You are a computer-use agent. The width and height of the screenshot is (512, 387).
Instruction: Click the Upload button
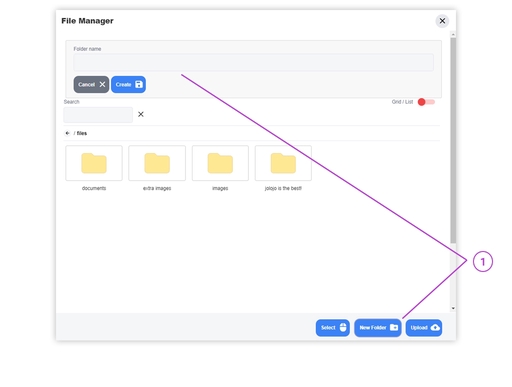[424, 328]
